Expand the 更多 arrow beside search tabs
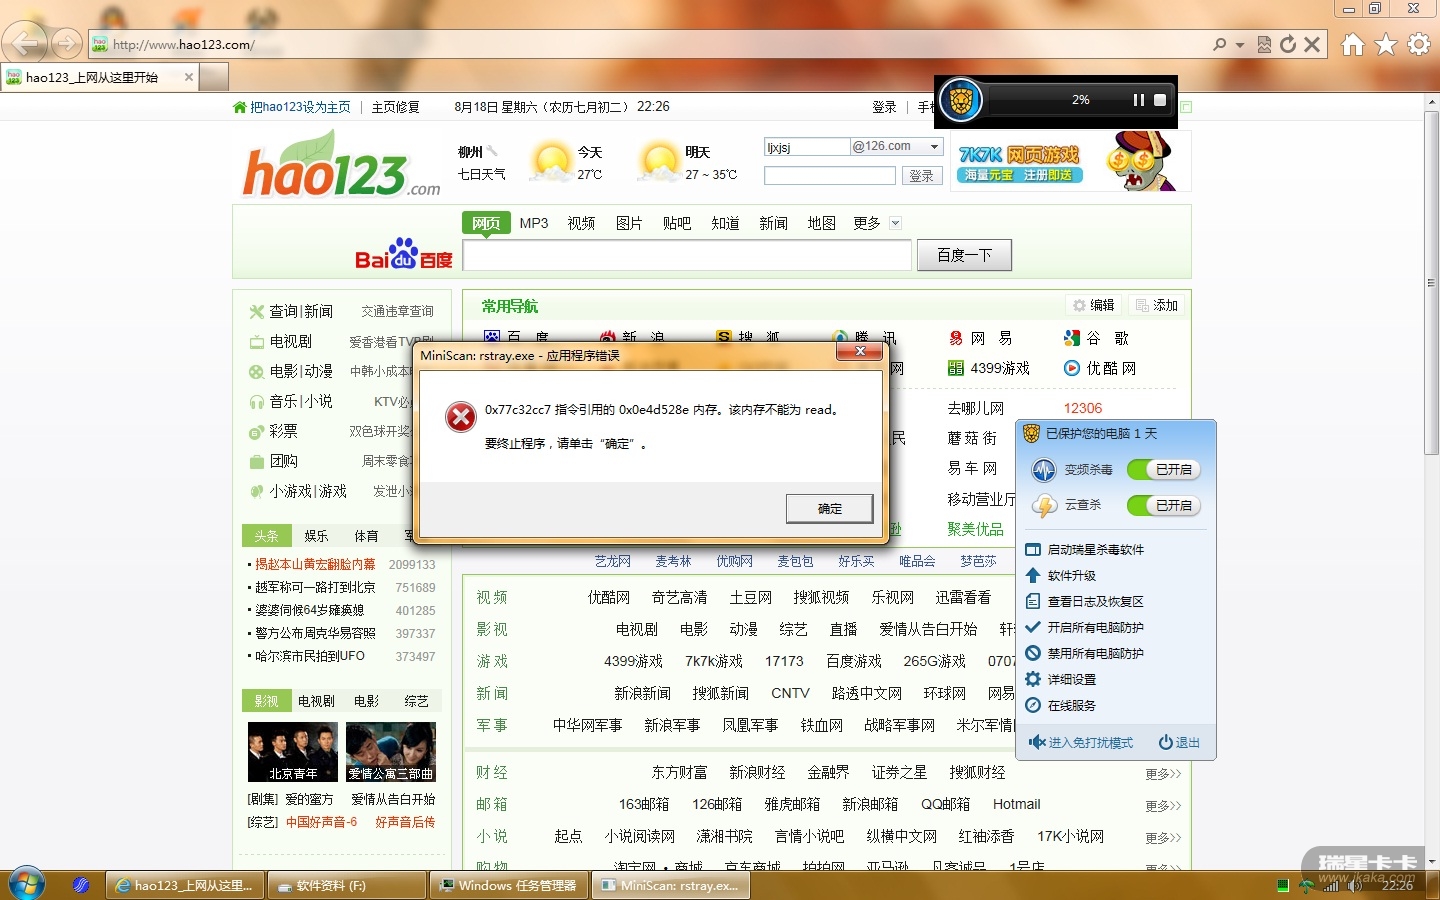 coord(895,223)
